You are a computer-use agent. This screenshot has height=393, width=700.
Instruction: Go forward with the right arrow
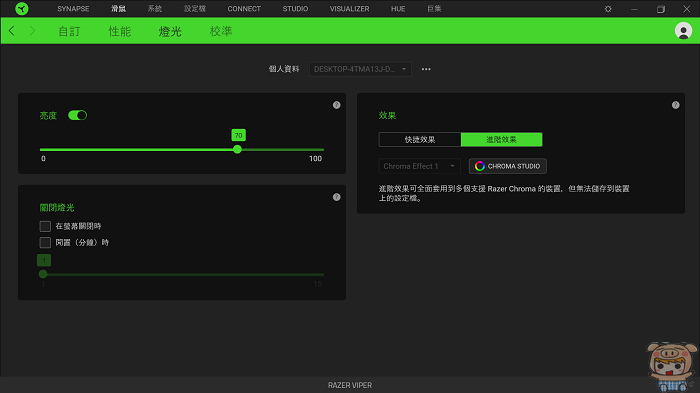32,31
